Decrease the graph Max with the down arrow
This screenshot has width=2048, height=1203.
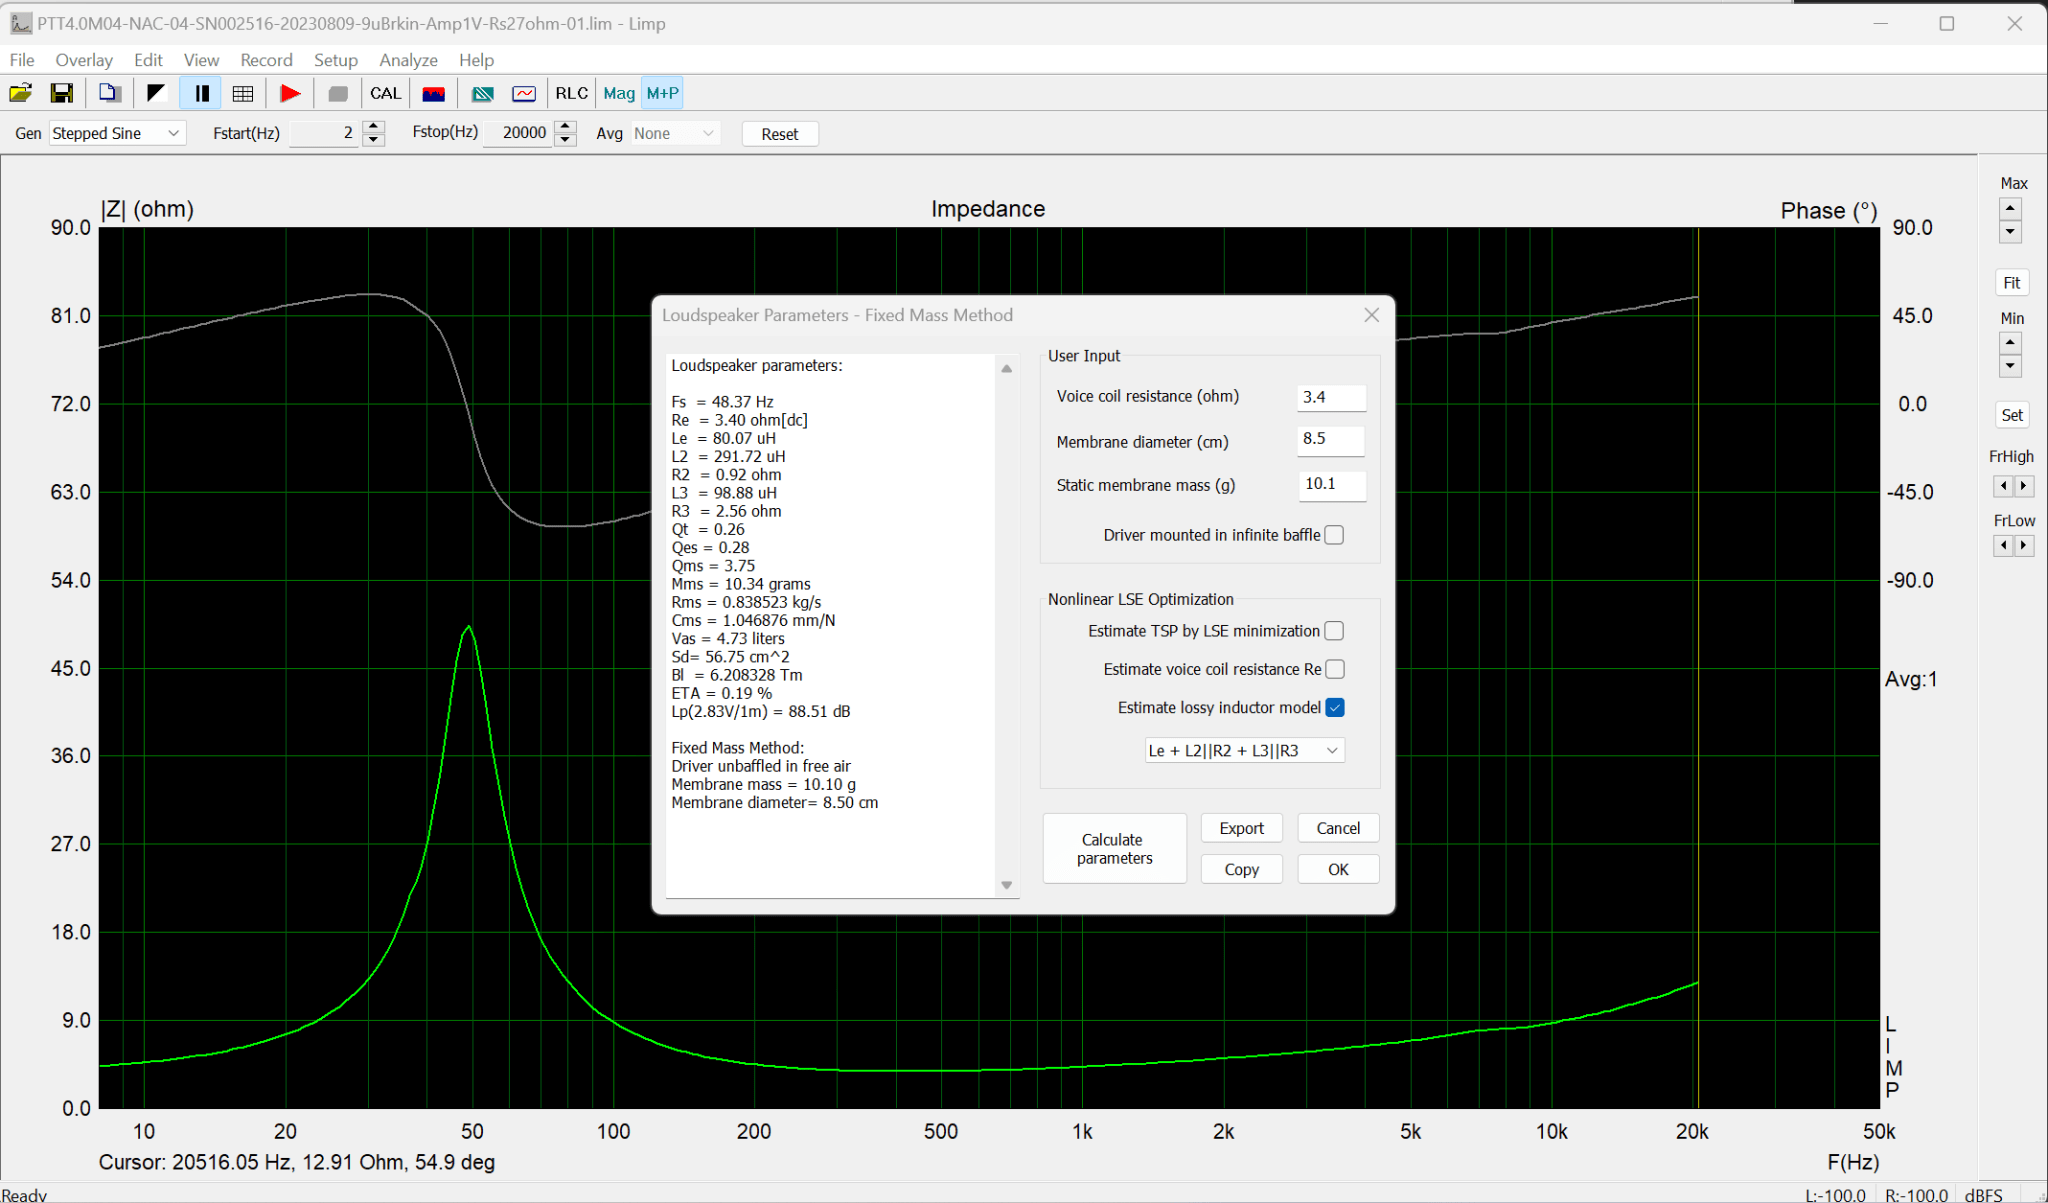coord(2010,232)
